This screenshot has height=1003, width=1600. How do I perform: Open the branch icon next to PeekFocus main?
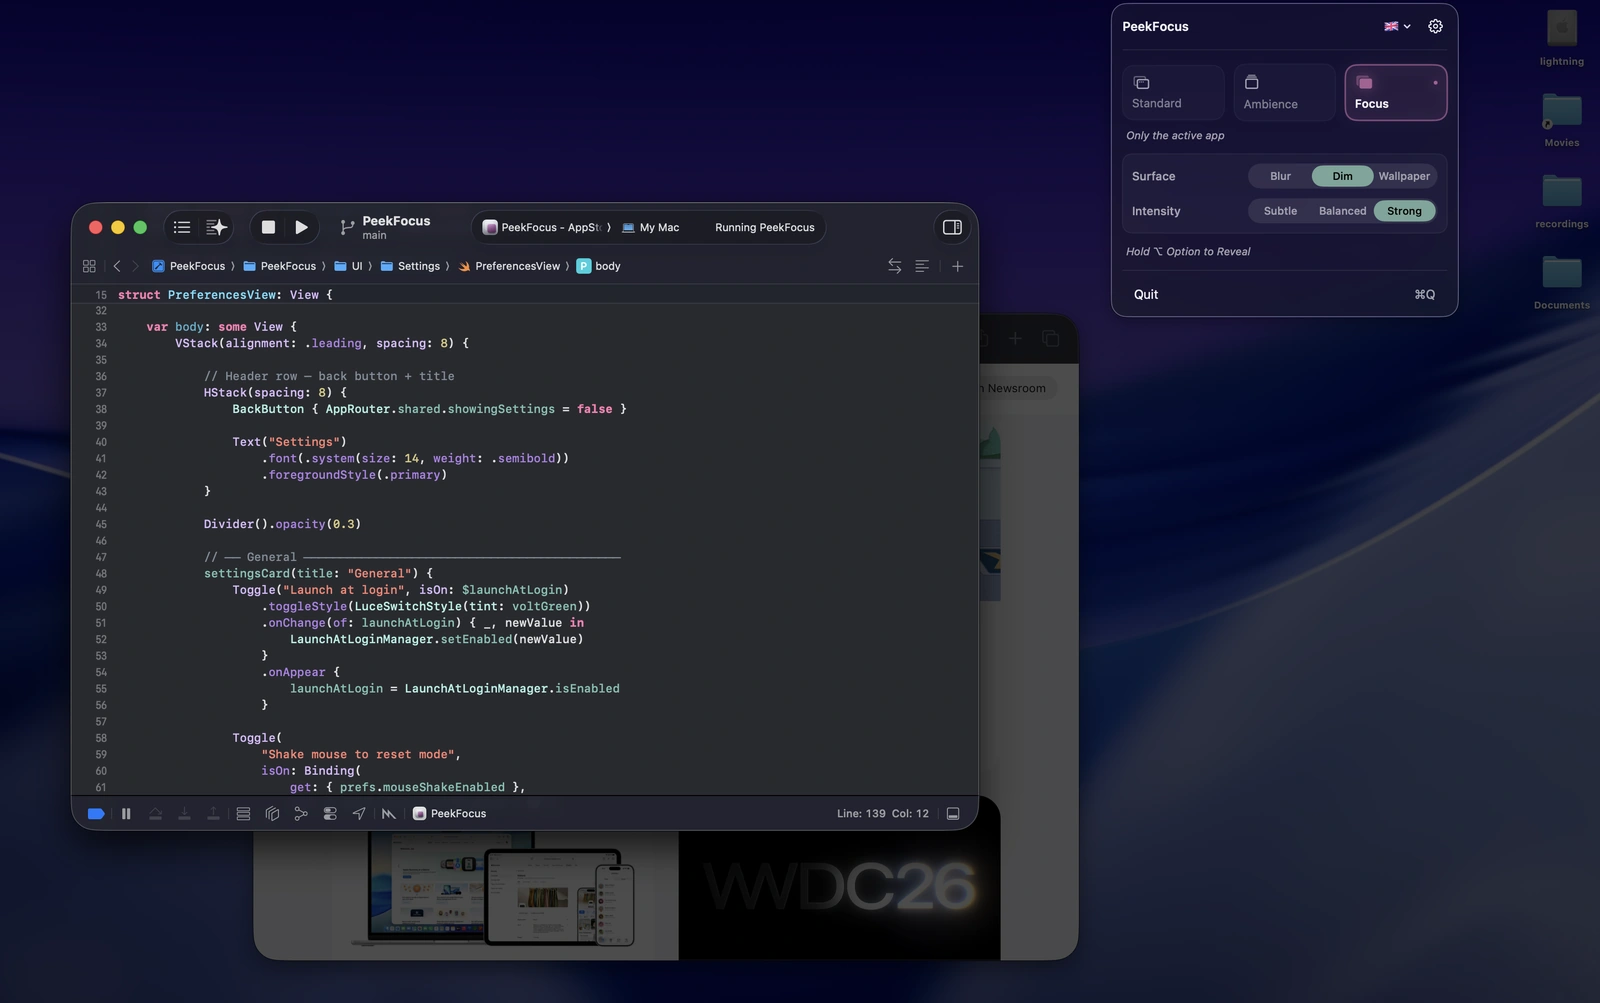pos(347,228)
